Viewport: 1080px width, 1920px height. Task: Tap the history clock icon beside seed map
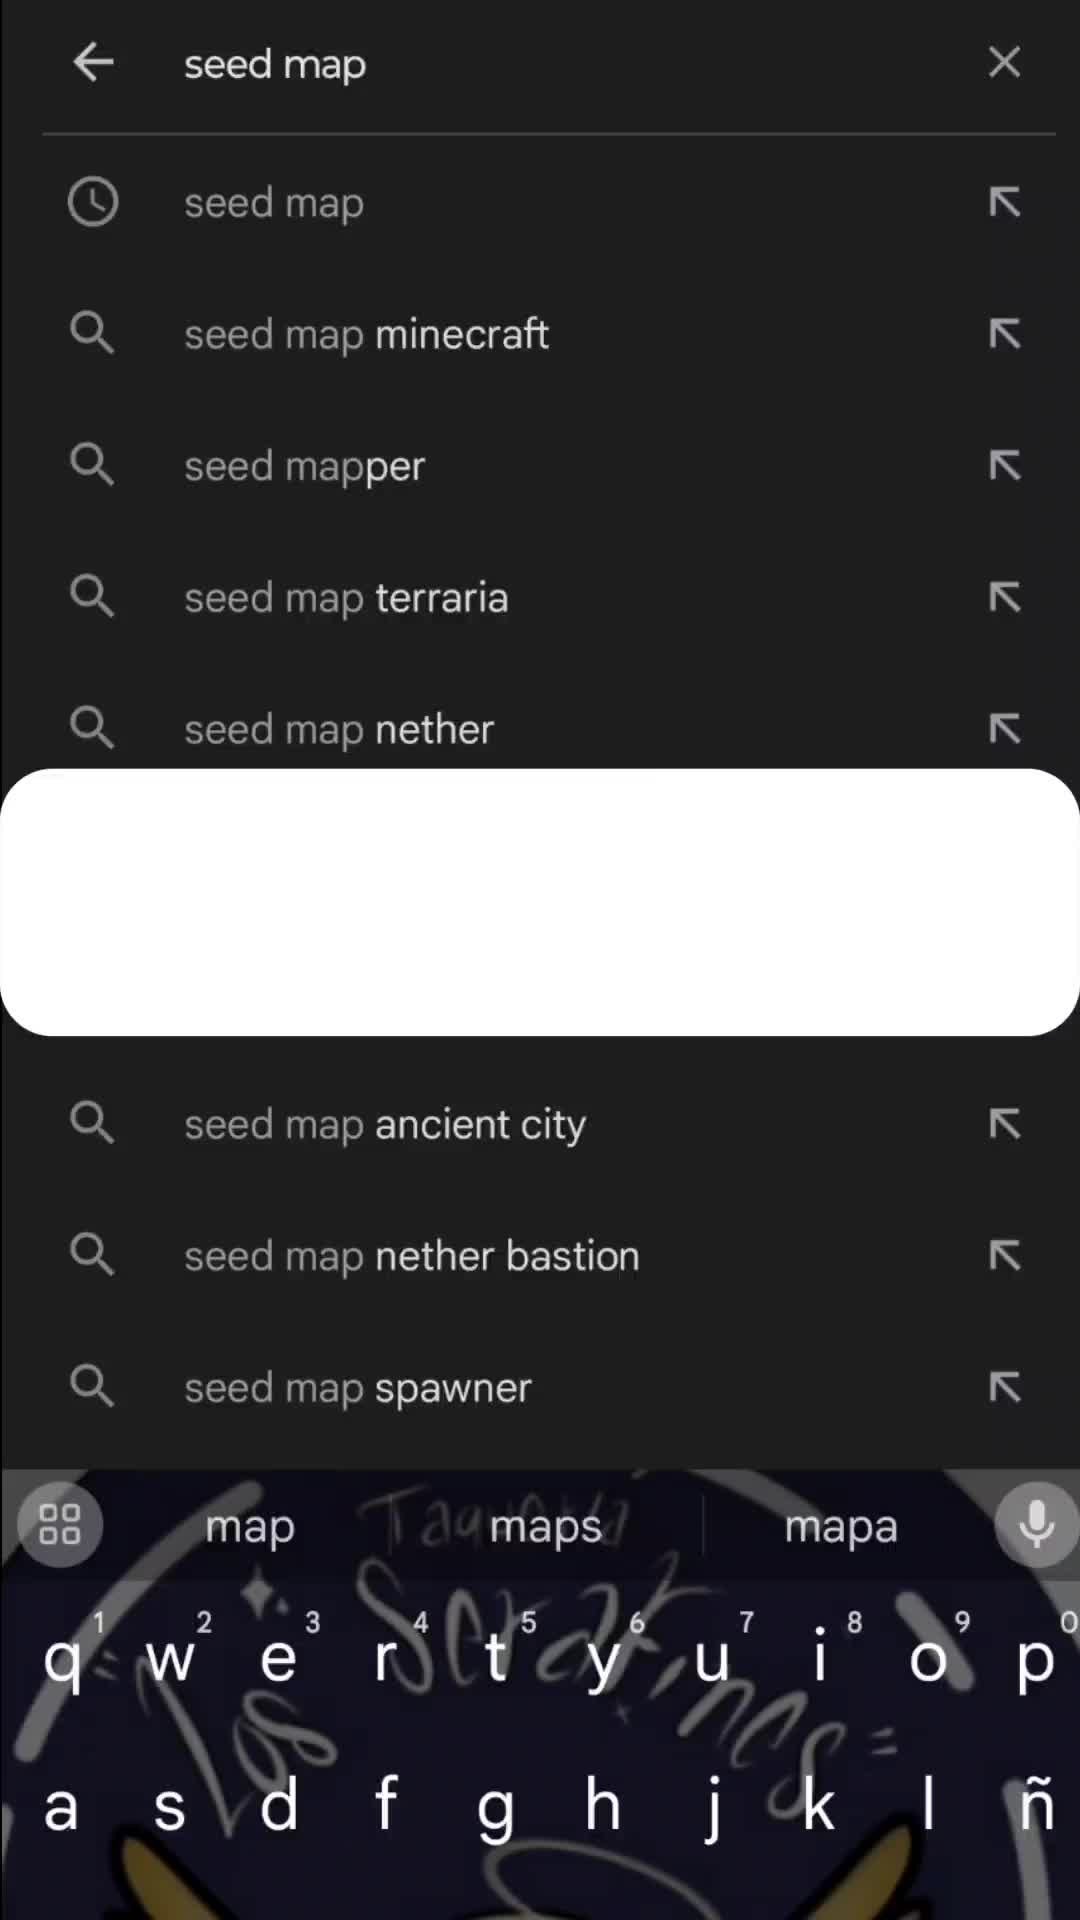pos(93,202)
